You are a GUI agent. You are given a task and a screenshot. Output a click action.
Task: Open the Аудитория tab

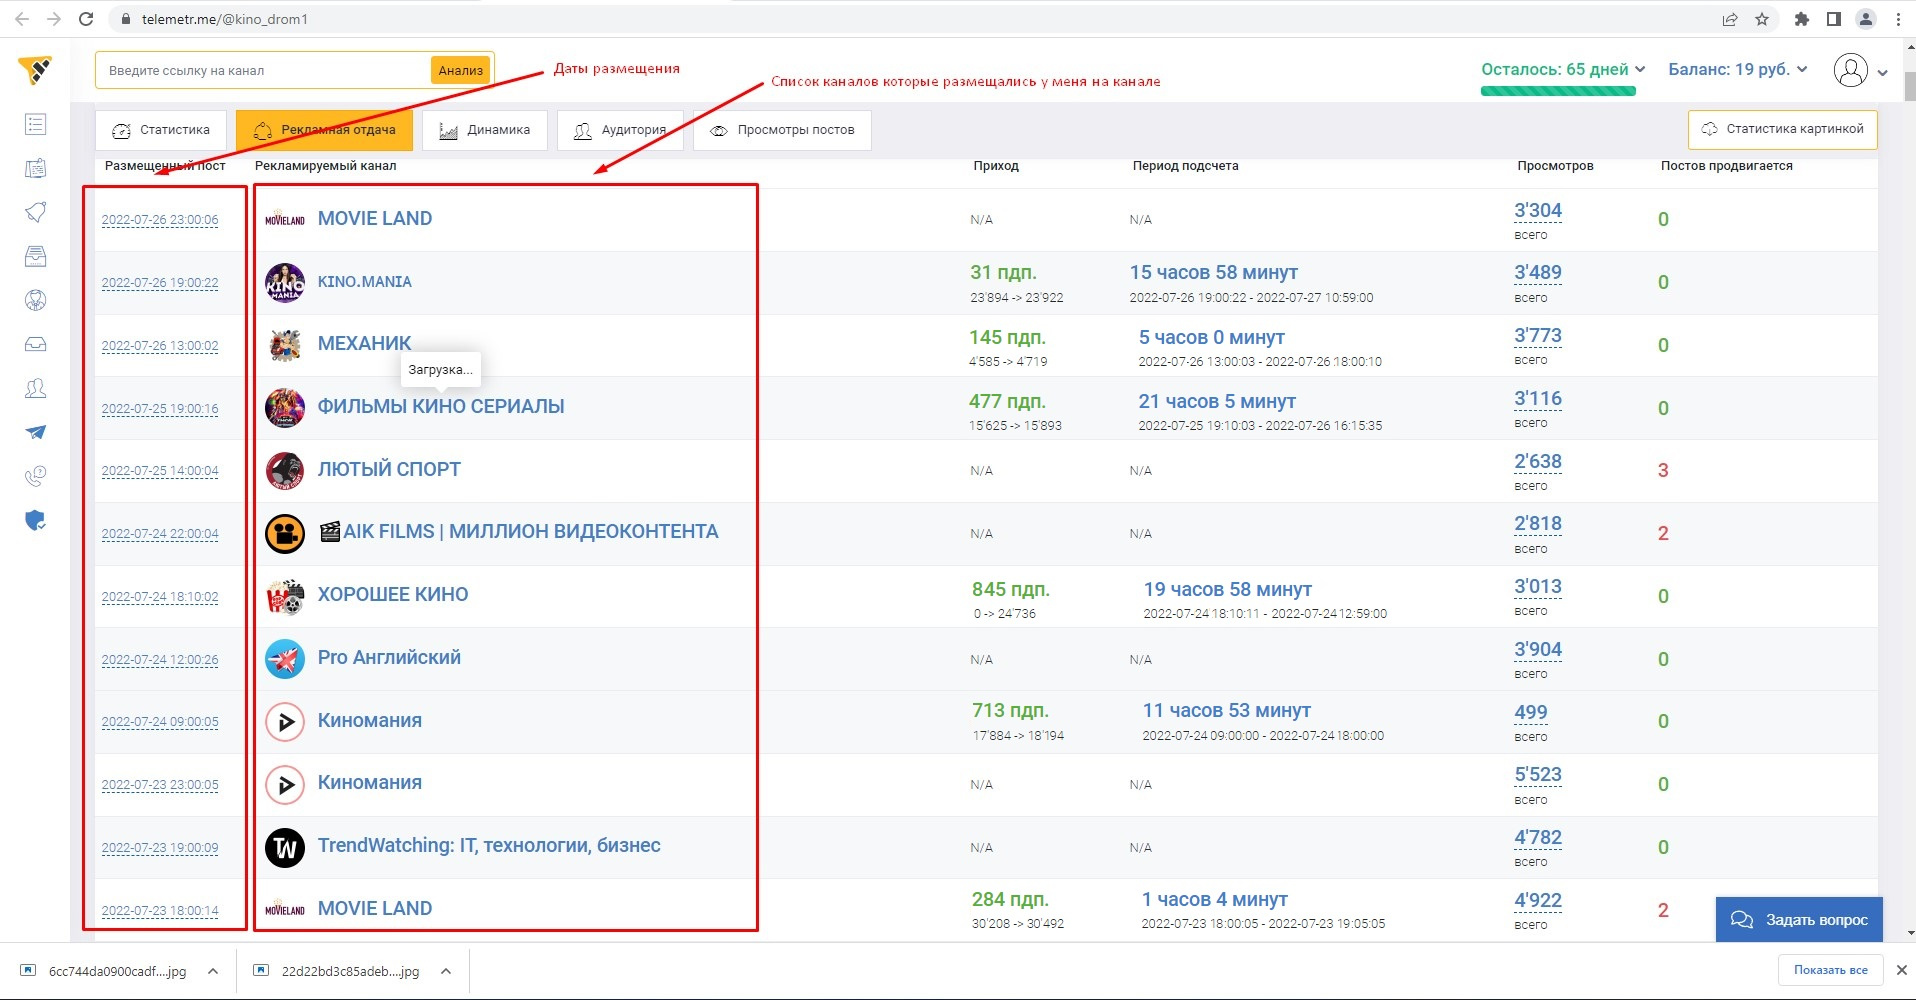[x=620, y=130]
